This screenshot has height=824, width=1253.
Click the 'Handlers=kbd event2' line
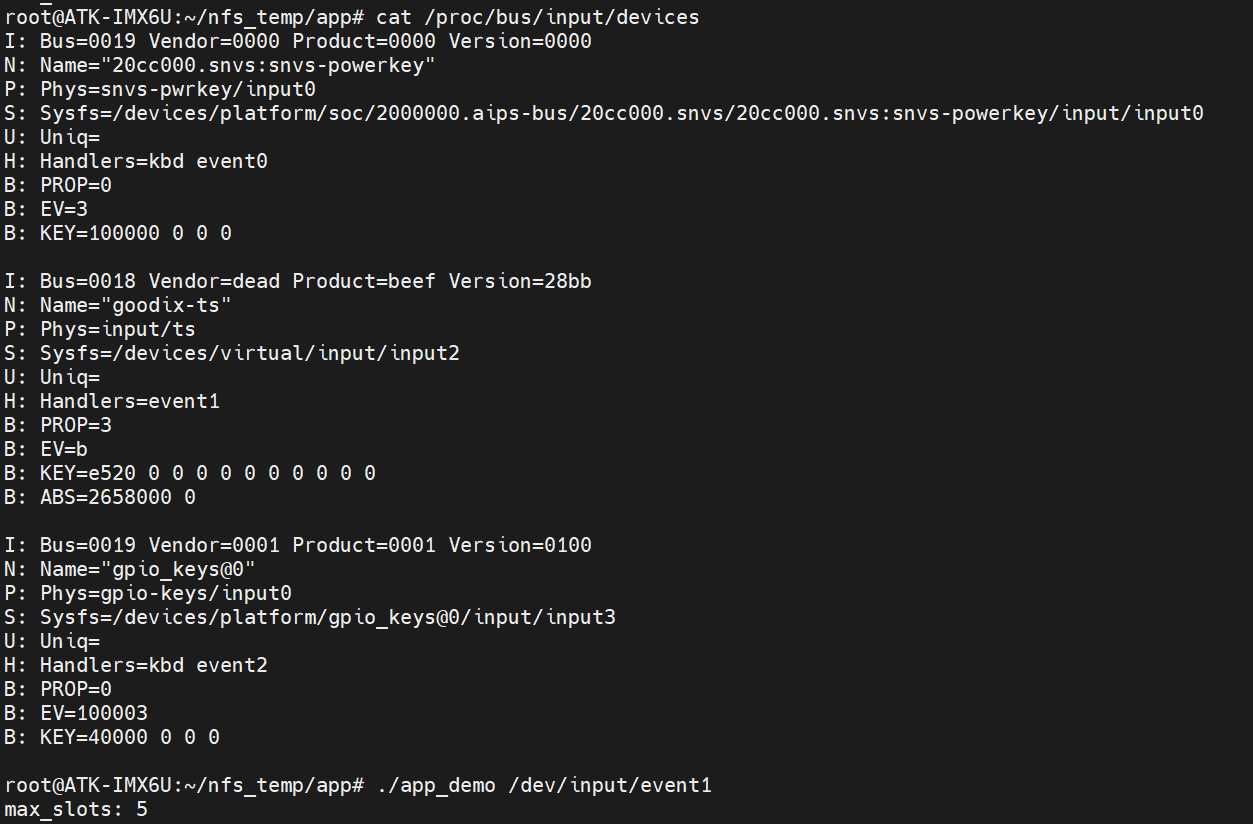point(154,665)
